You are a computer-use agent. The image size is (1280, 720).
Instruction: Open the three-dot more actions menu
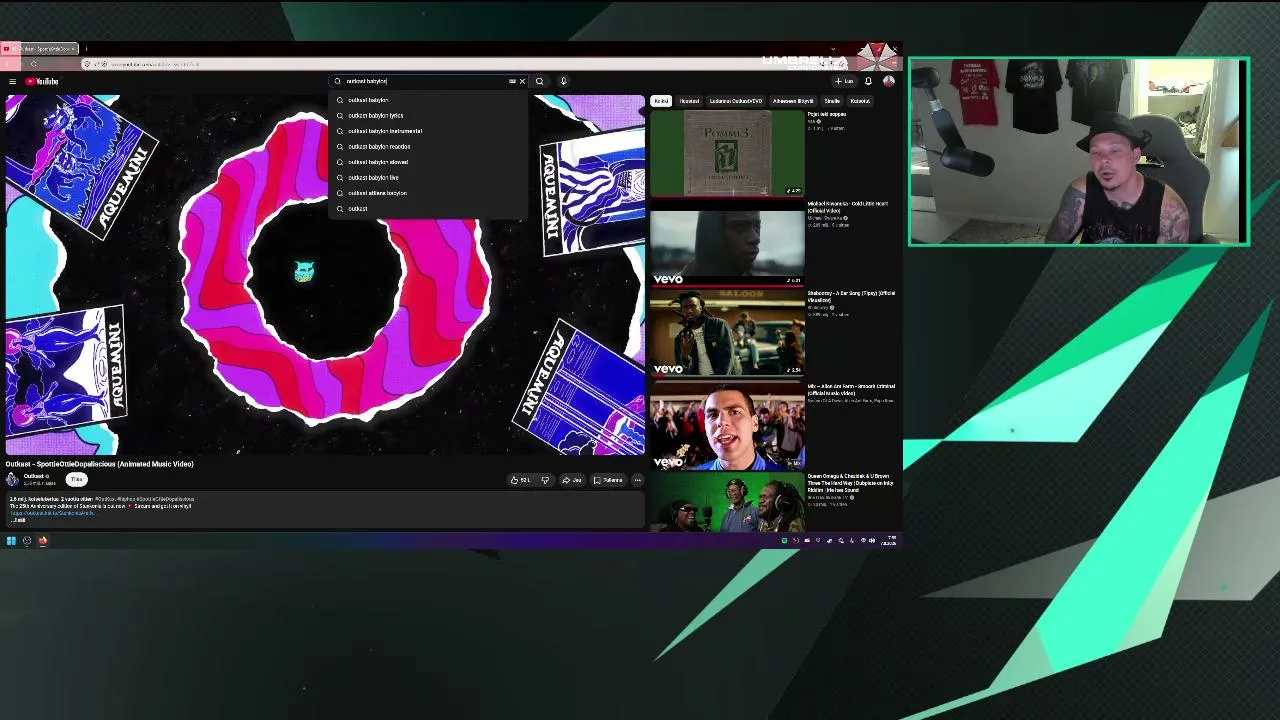coord(637,480)
